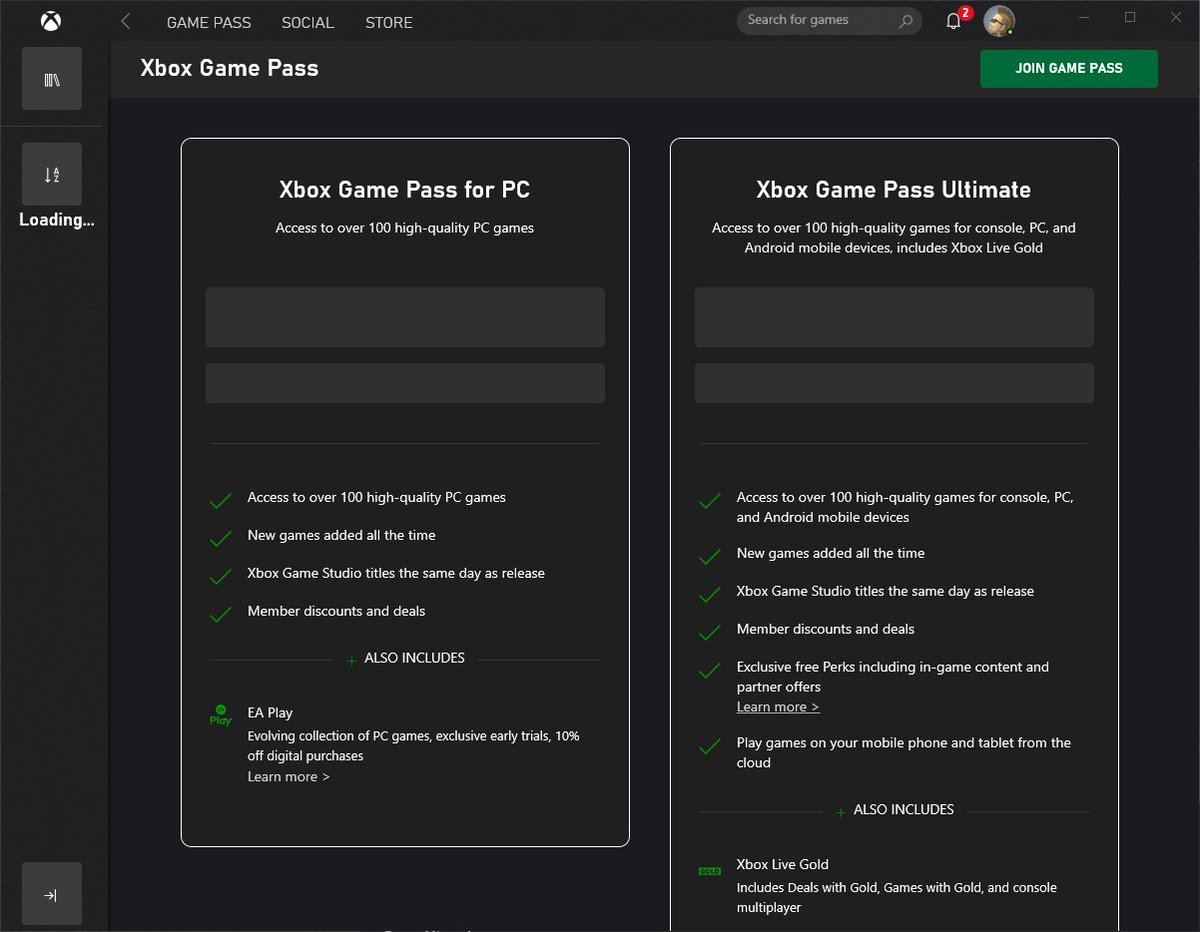Image resolution: width=1200 pixels, height=932 pixels.
Task: Open the sort A-Z sidebar icon
Action: pyautogui.click(x=52, y=174)
